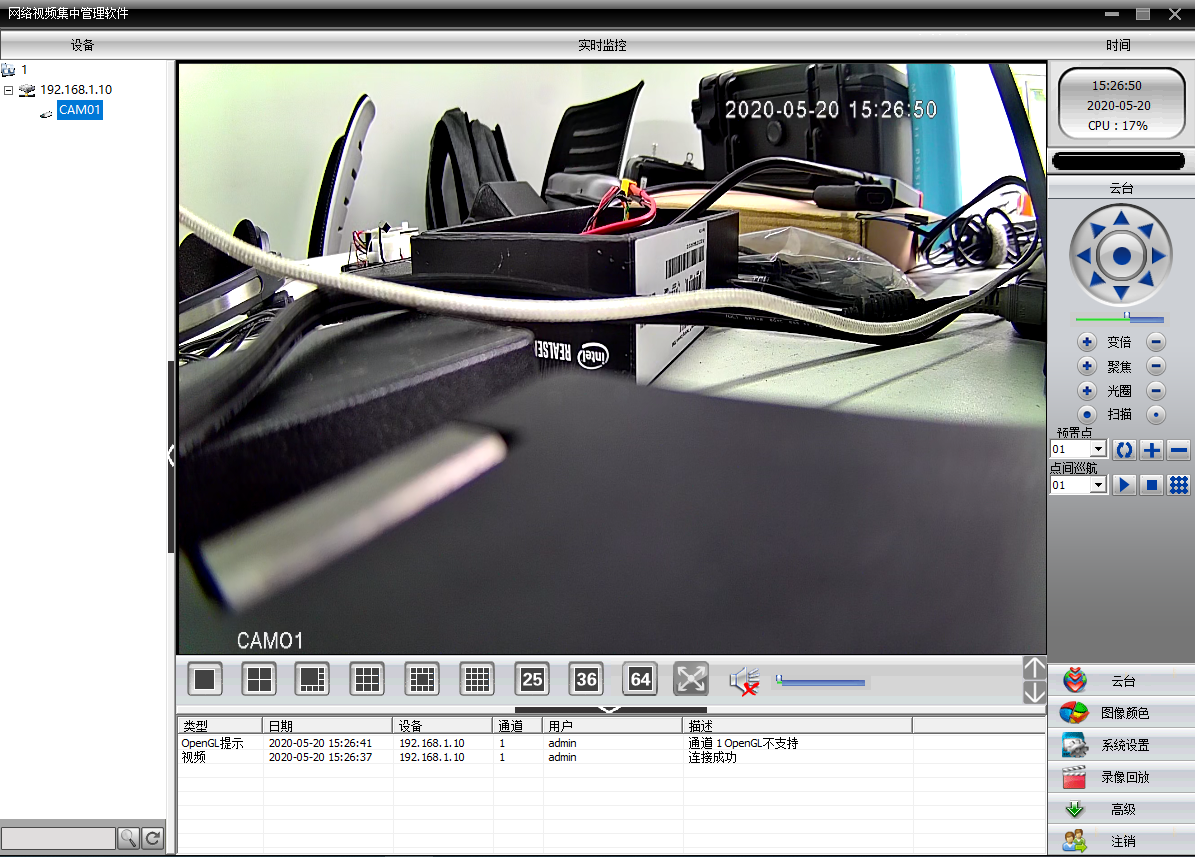Open the 预置点 preset dropdown
The image size is (1195, 857).
[1097, 449]
